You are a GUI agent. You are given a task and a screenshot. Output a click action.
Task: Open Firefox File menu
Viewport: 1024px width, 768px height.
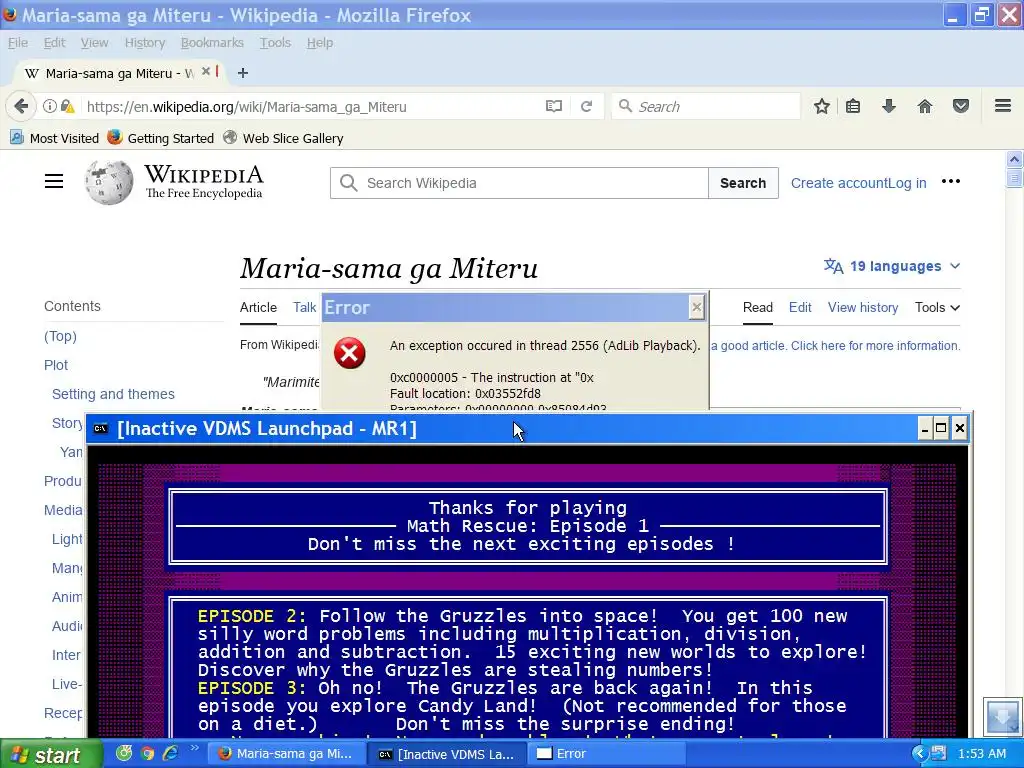(x=18, y=42)
